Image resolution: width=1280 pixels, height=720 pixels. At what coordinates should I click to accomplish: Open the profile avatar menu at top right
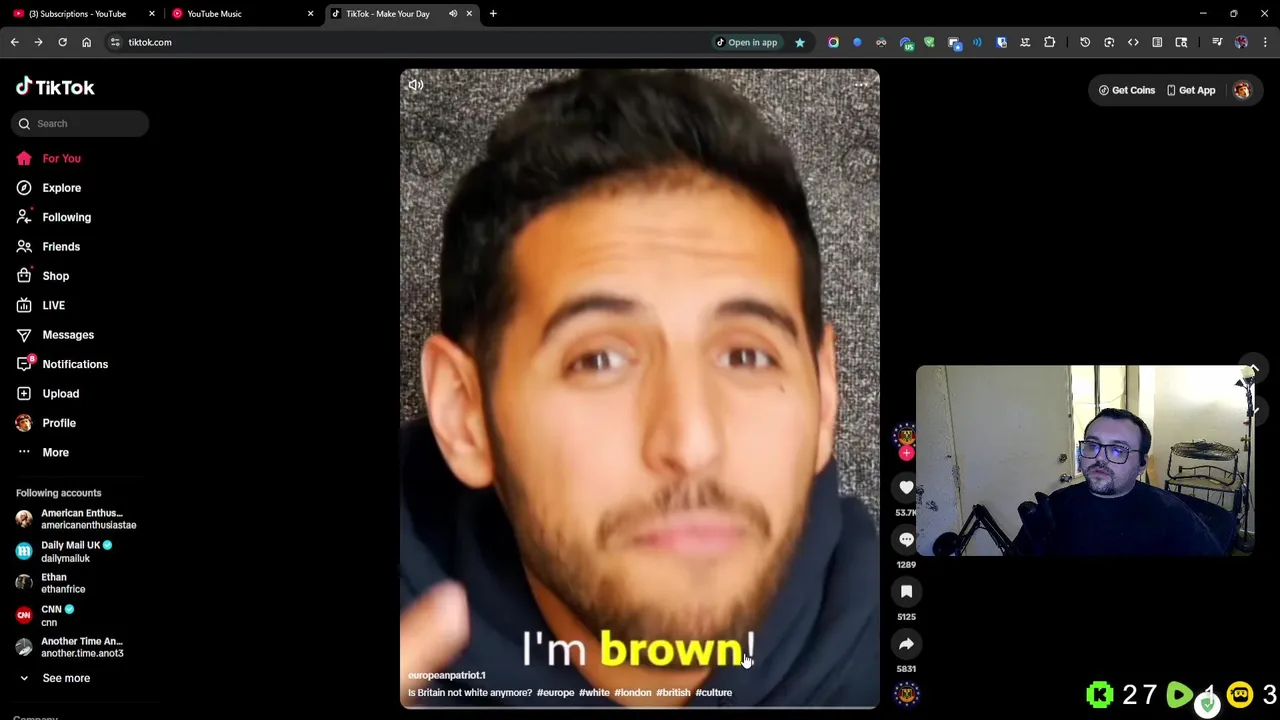click(x=1242, y=90)
